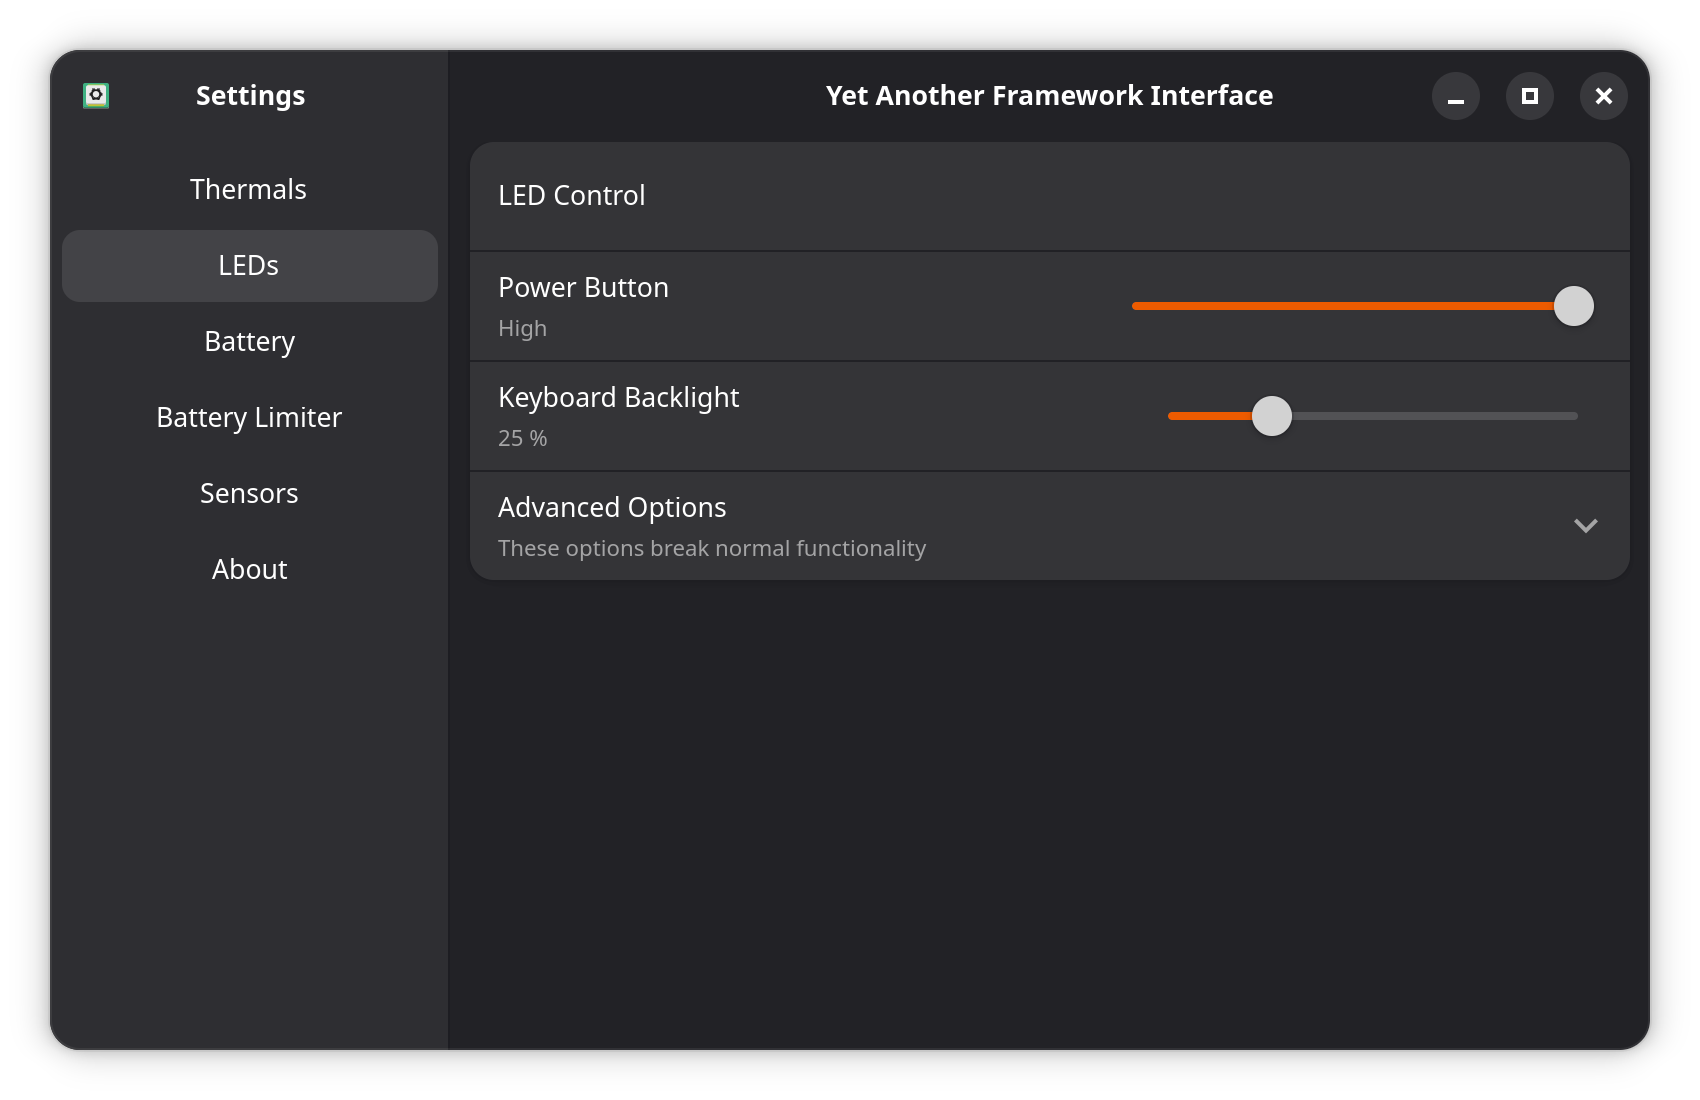Click the Advanced Options chevron icon
Viewport: 1700px width, 1100px height.
(1586, 525)
